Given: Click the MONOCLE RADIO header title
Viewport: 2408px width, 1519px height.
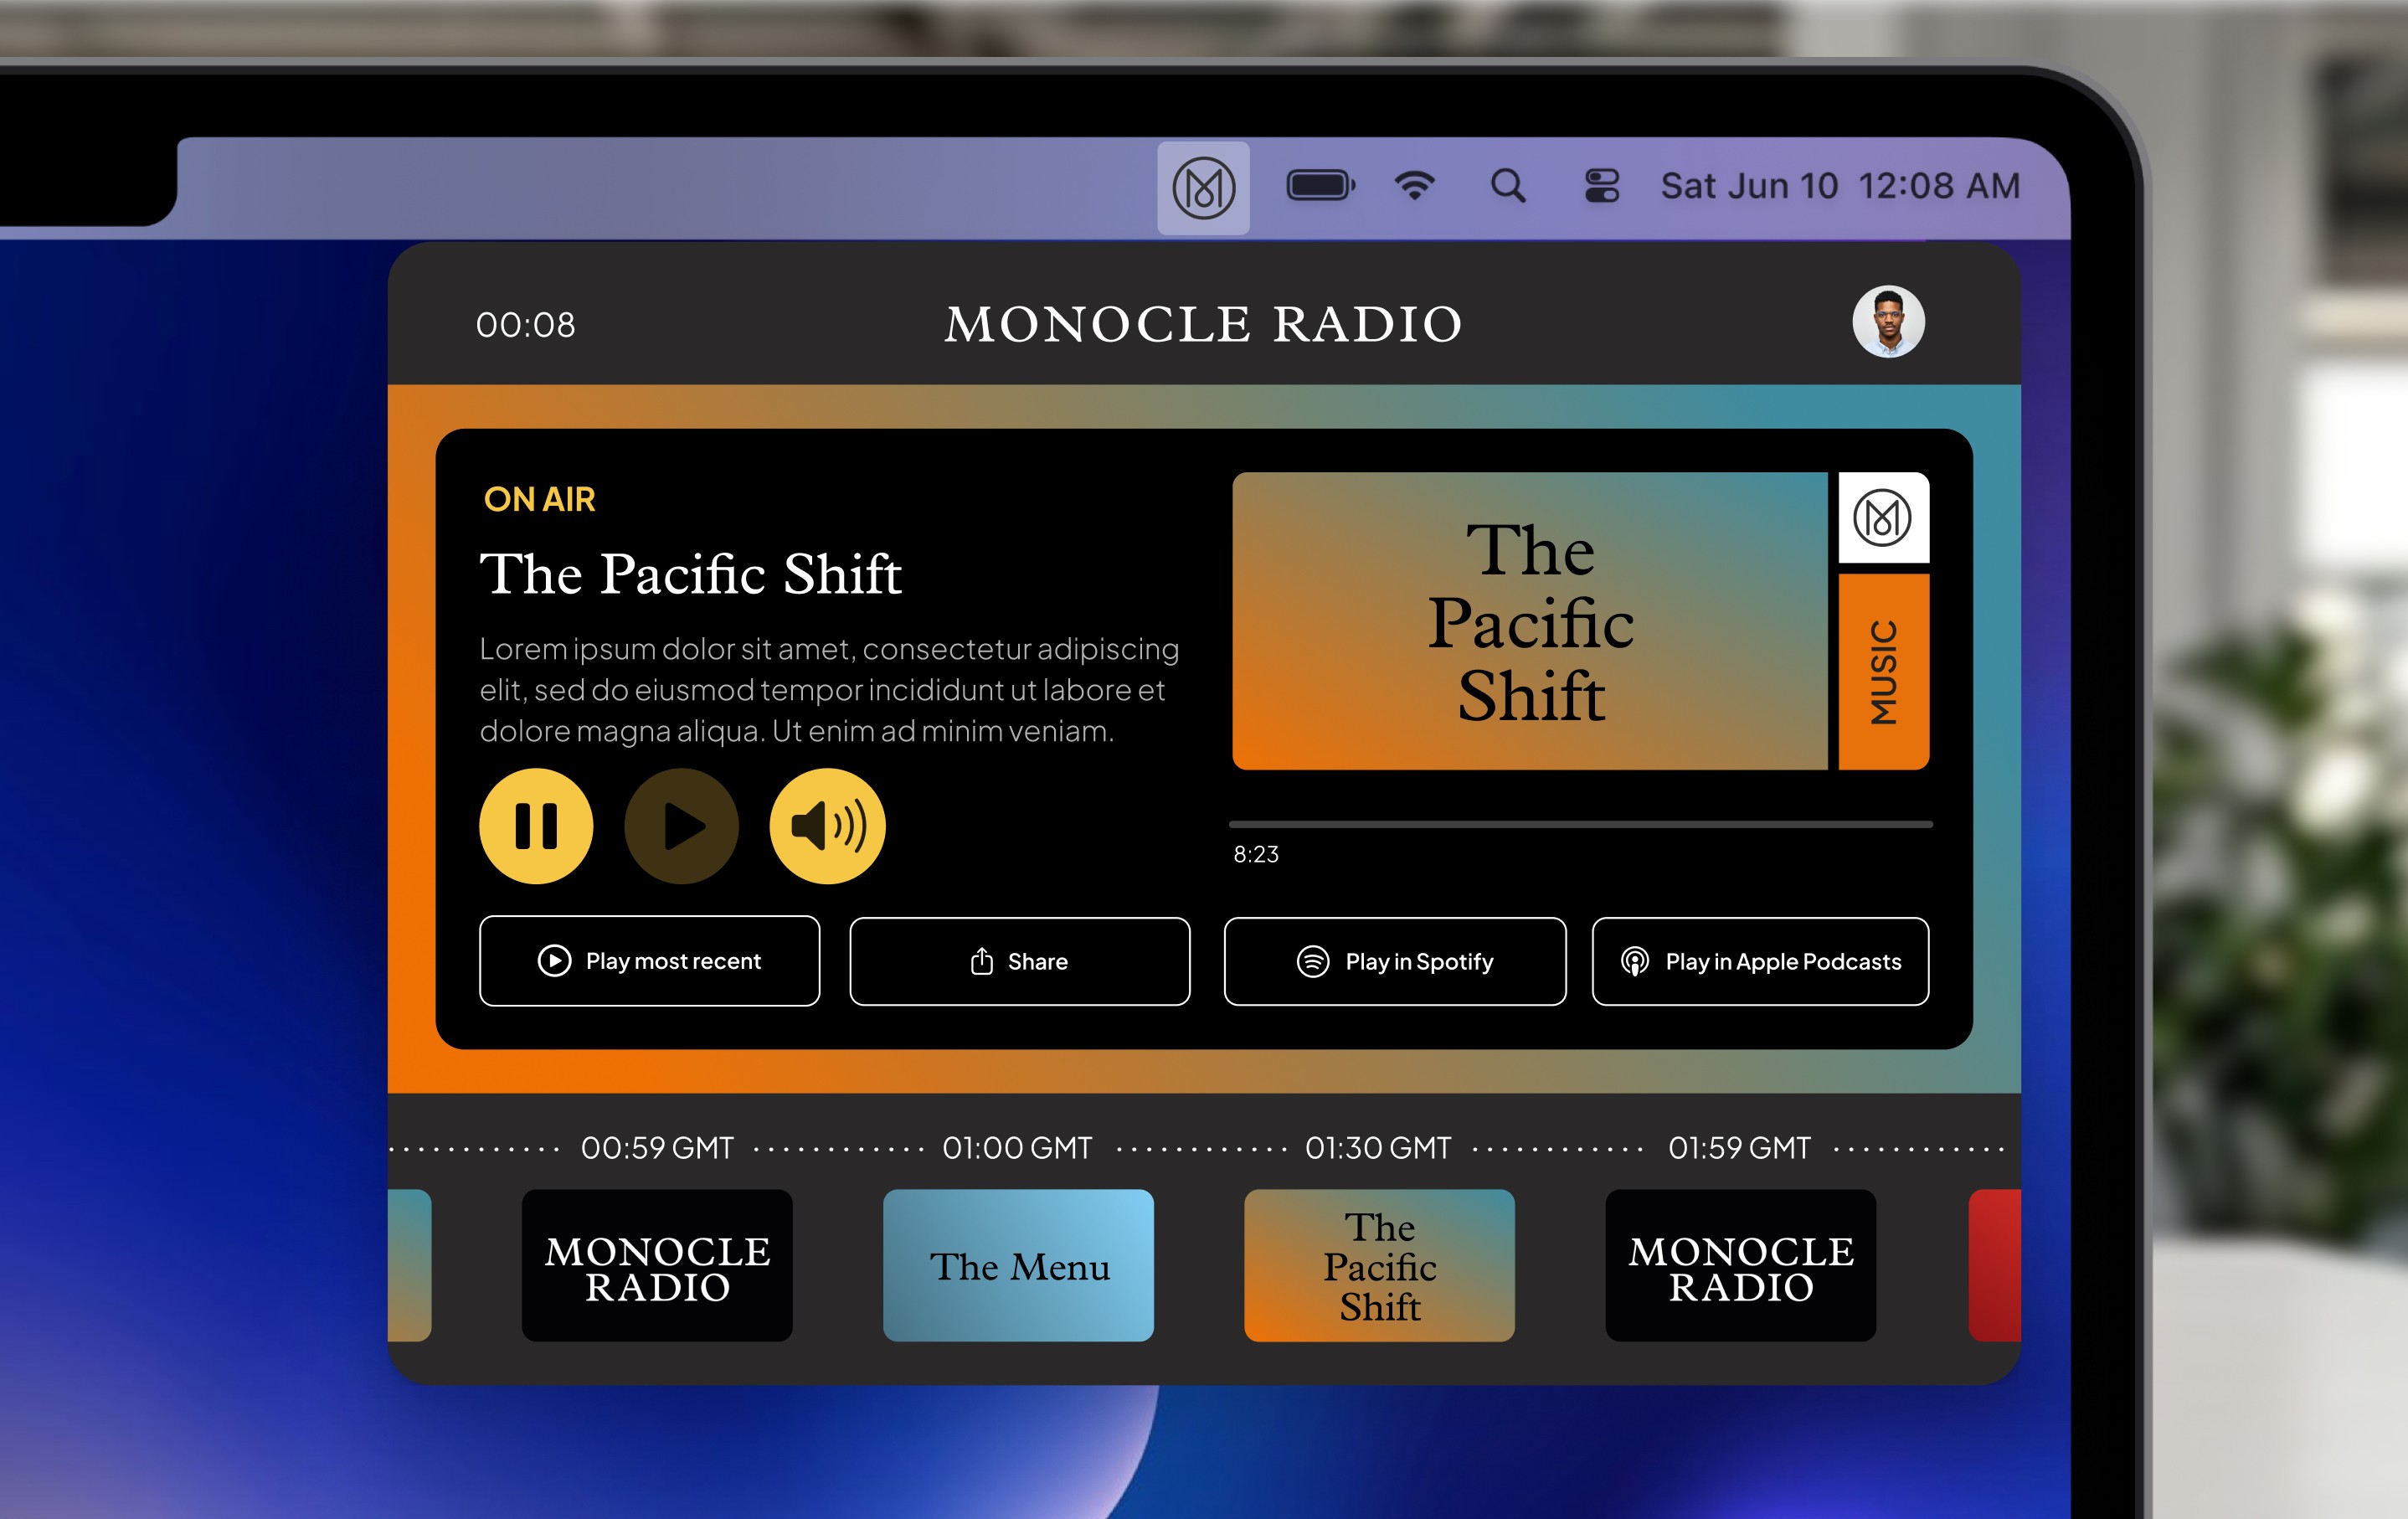Looking at the screenshot, I should tap(1204, 324).
